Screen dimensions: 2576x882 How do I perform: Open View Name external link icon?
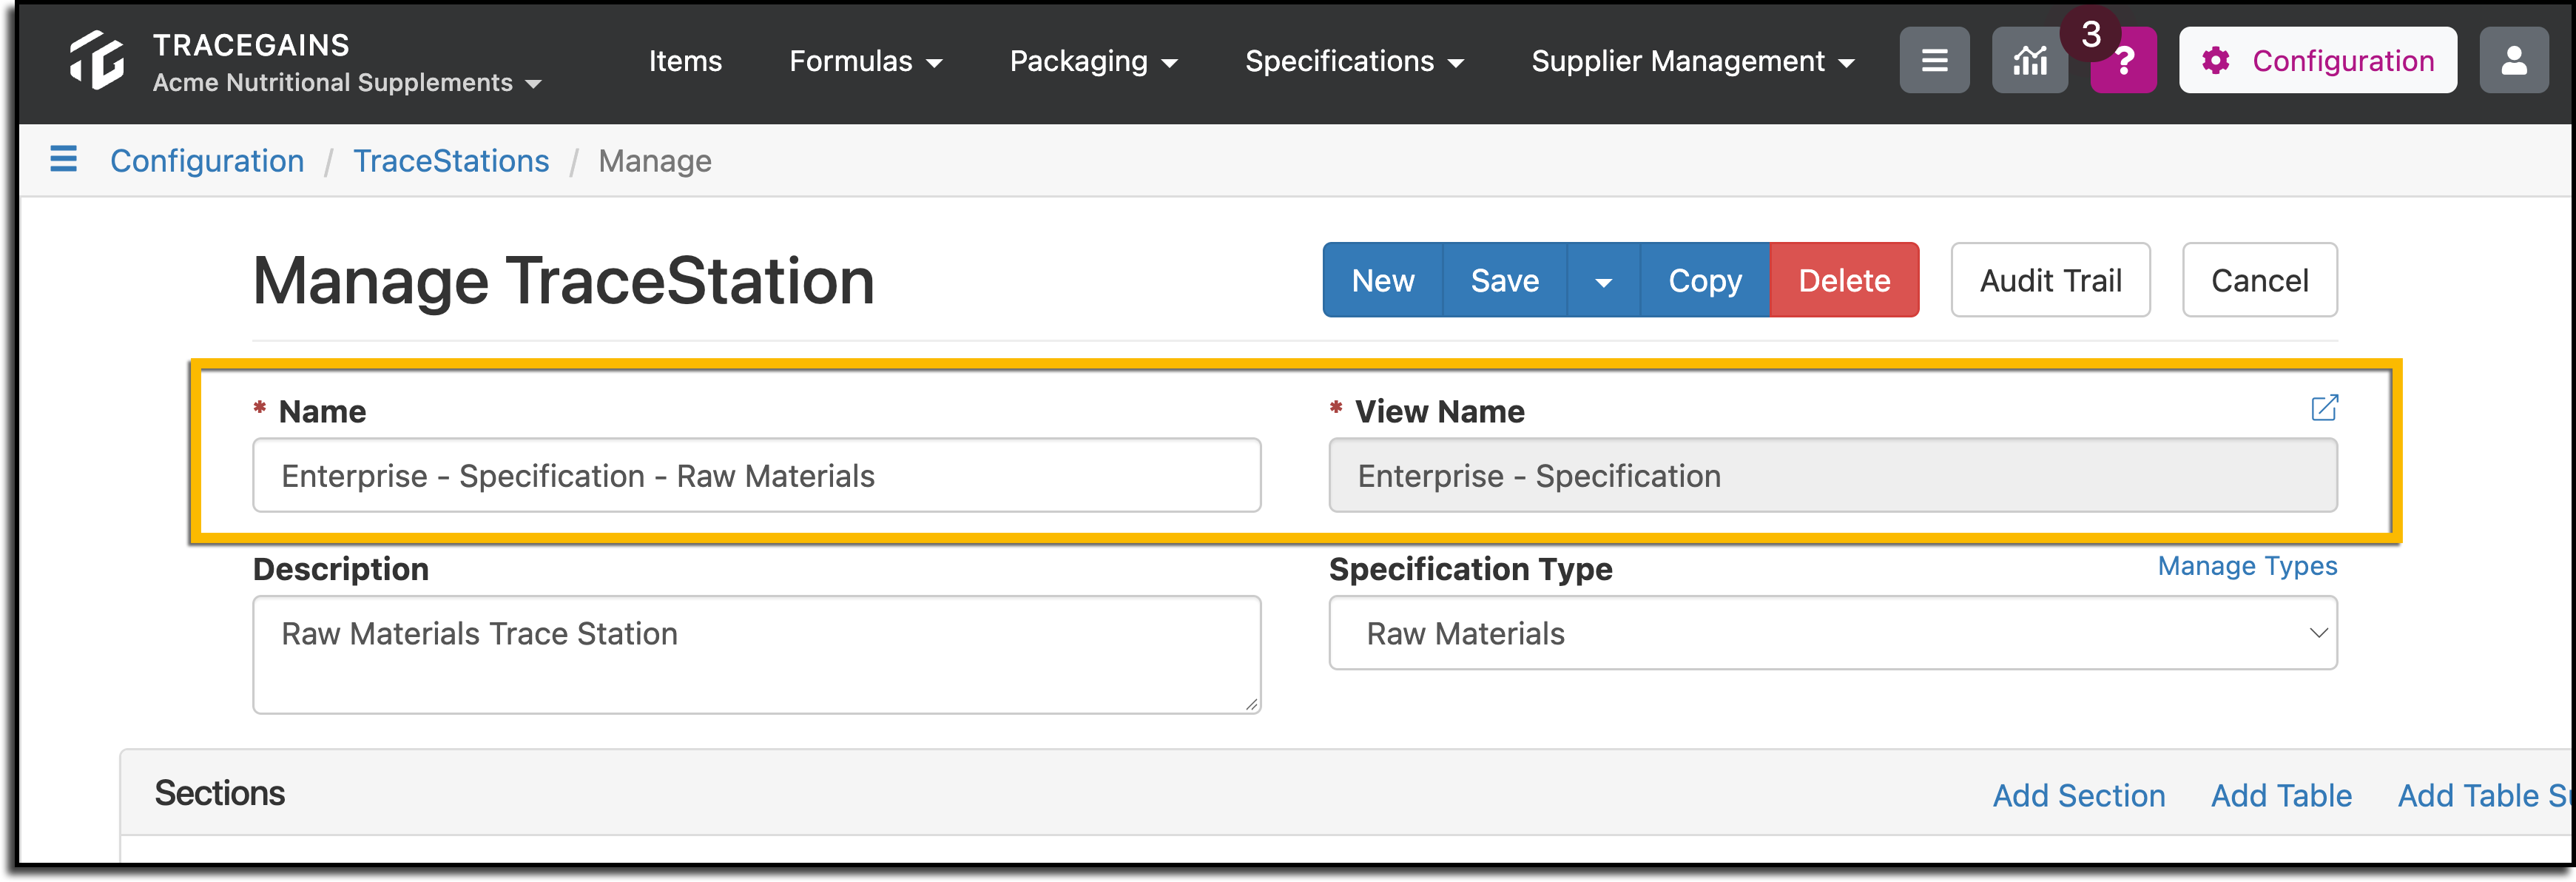point(2324,408)
